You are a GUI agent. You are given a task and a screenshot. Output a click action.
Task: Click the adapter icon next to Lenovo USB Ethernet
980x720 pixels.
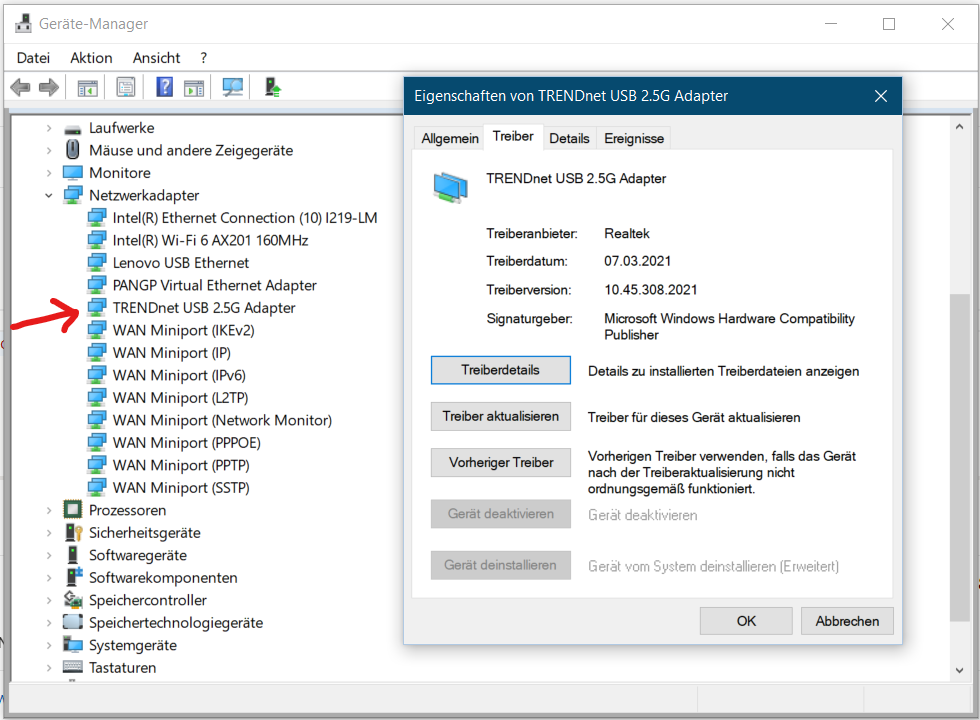(97, 262)
